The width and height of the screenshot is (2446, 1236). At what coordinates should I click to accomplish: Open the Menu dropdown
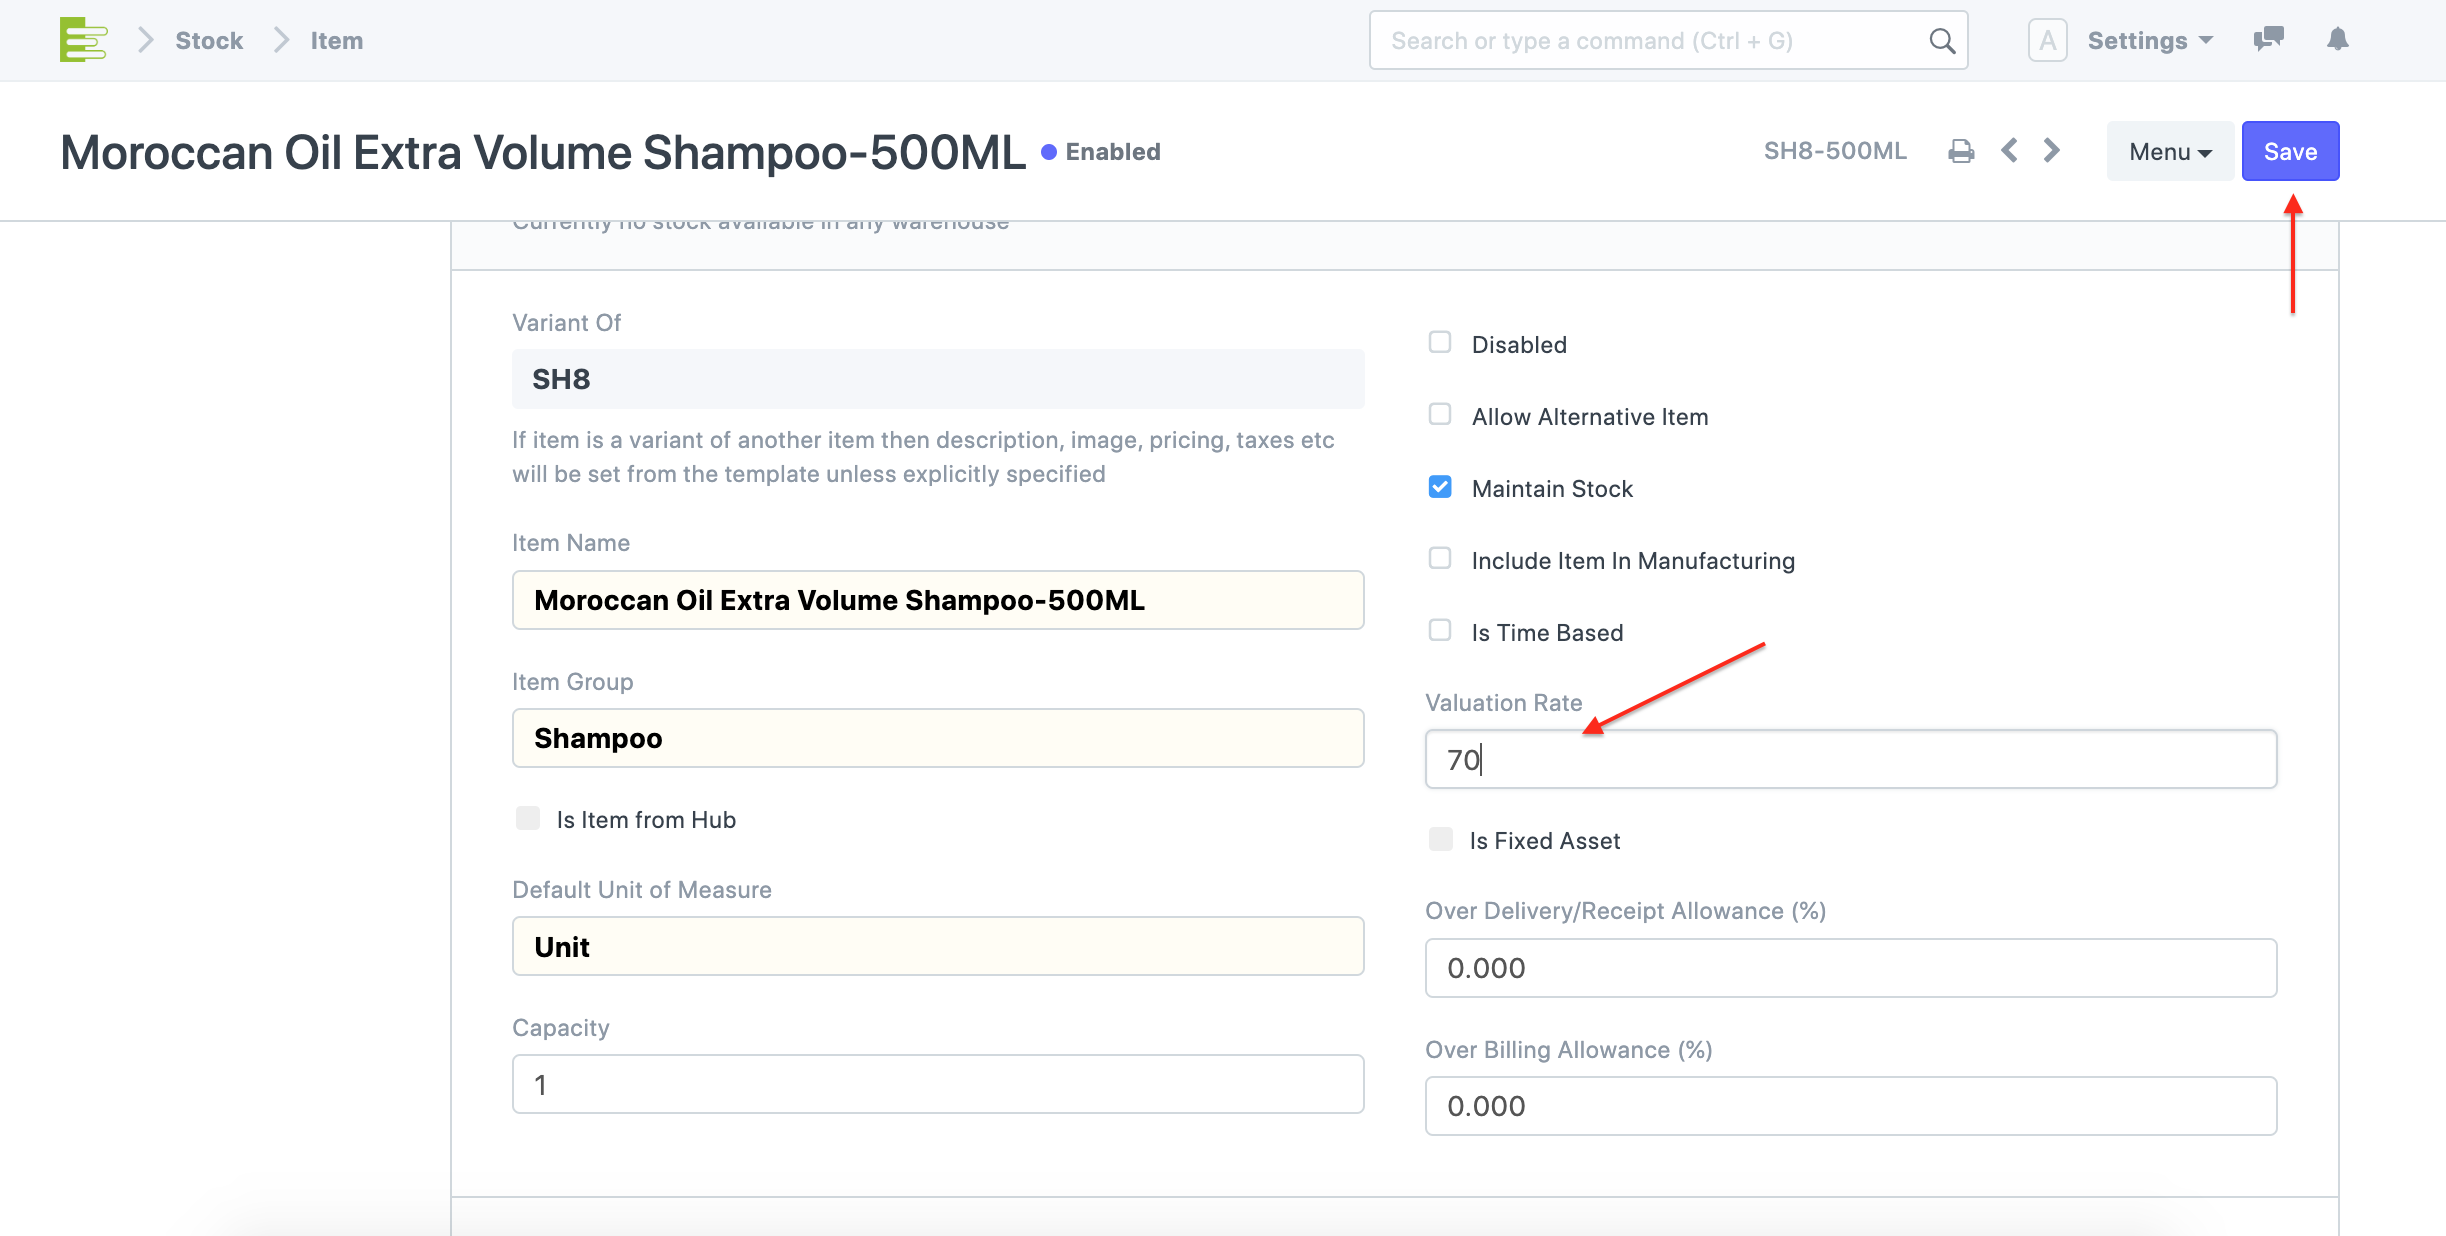[x=2170, y=151]
